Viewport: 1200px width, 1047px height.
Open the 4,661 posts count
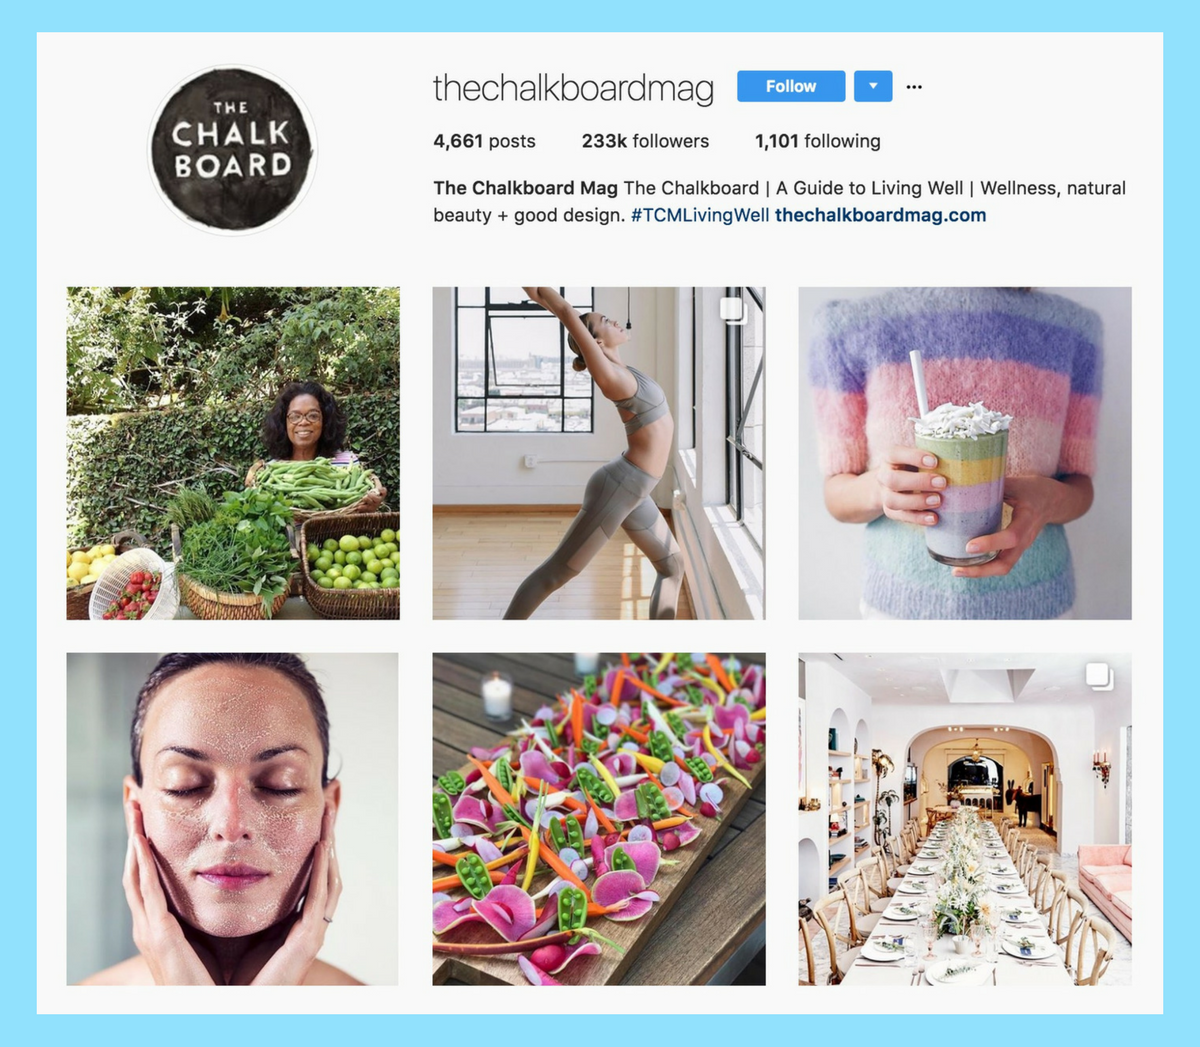point(484,141)
